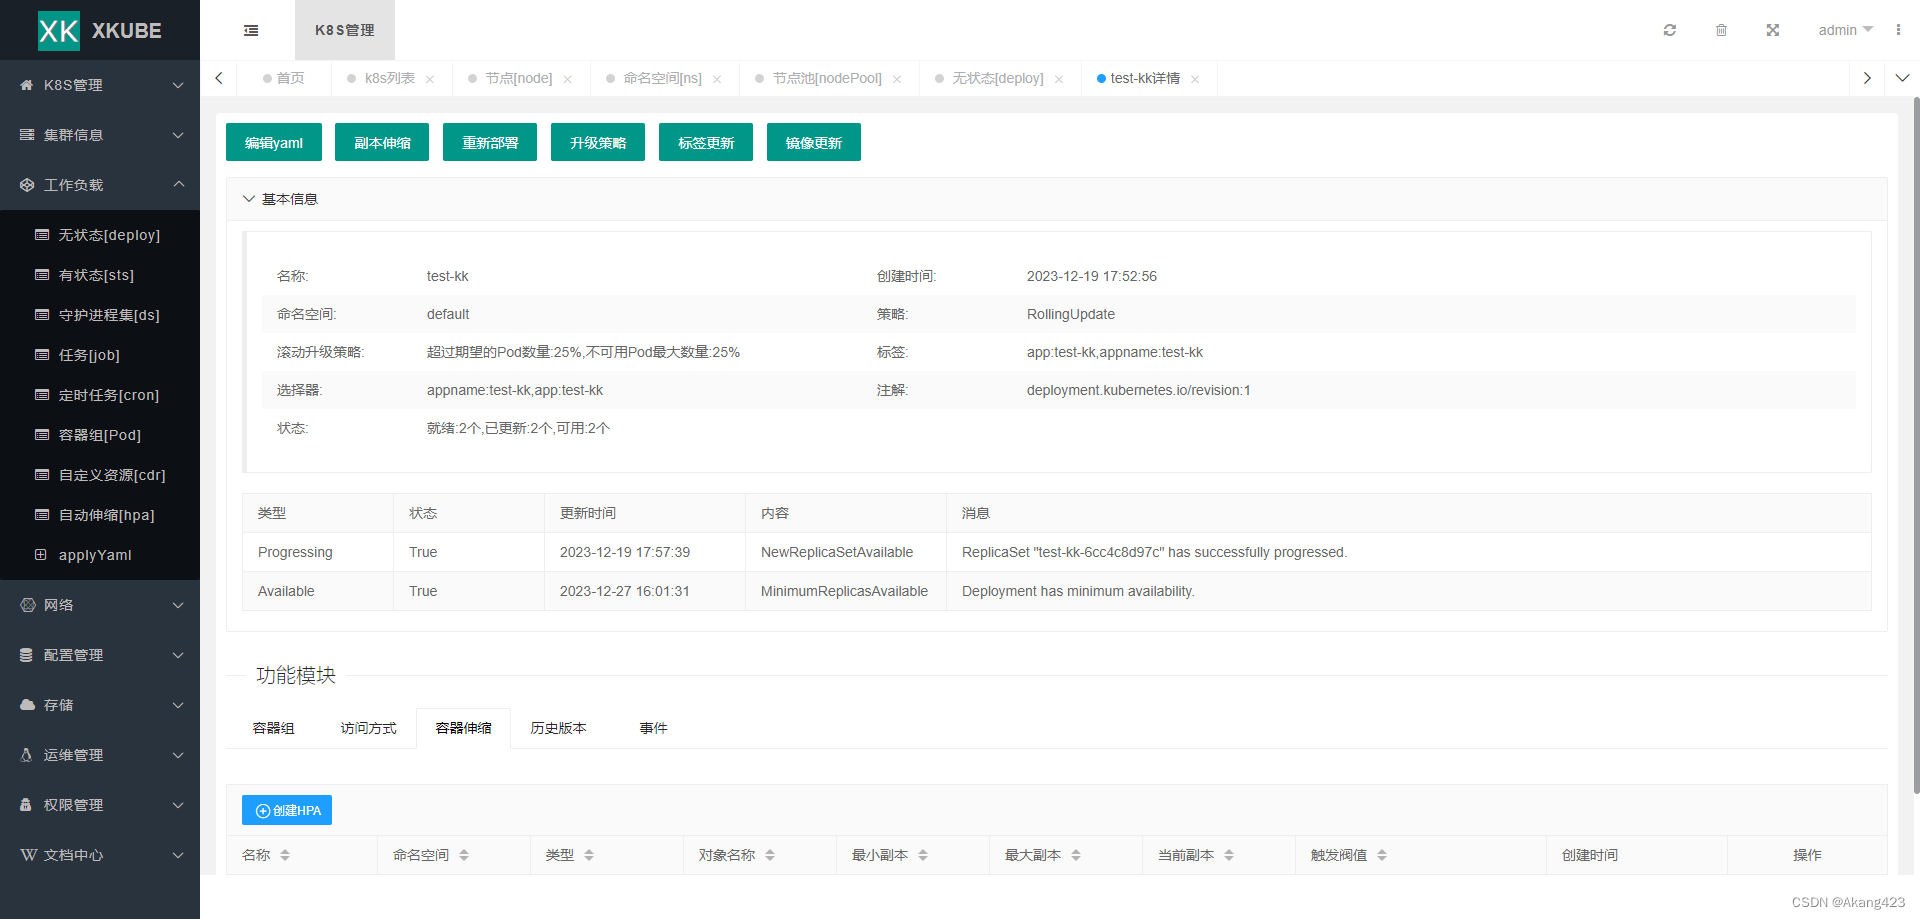
Task: Open 定时任务[cron] in the sidebar
Action: point(100,395)
